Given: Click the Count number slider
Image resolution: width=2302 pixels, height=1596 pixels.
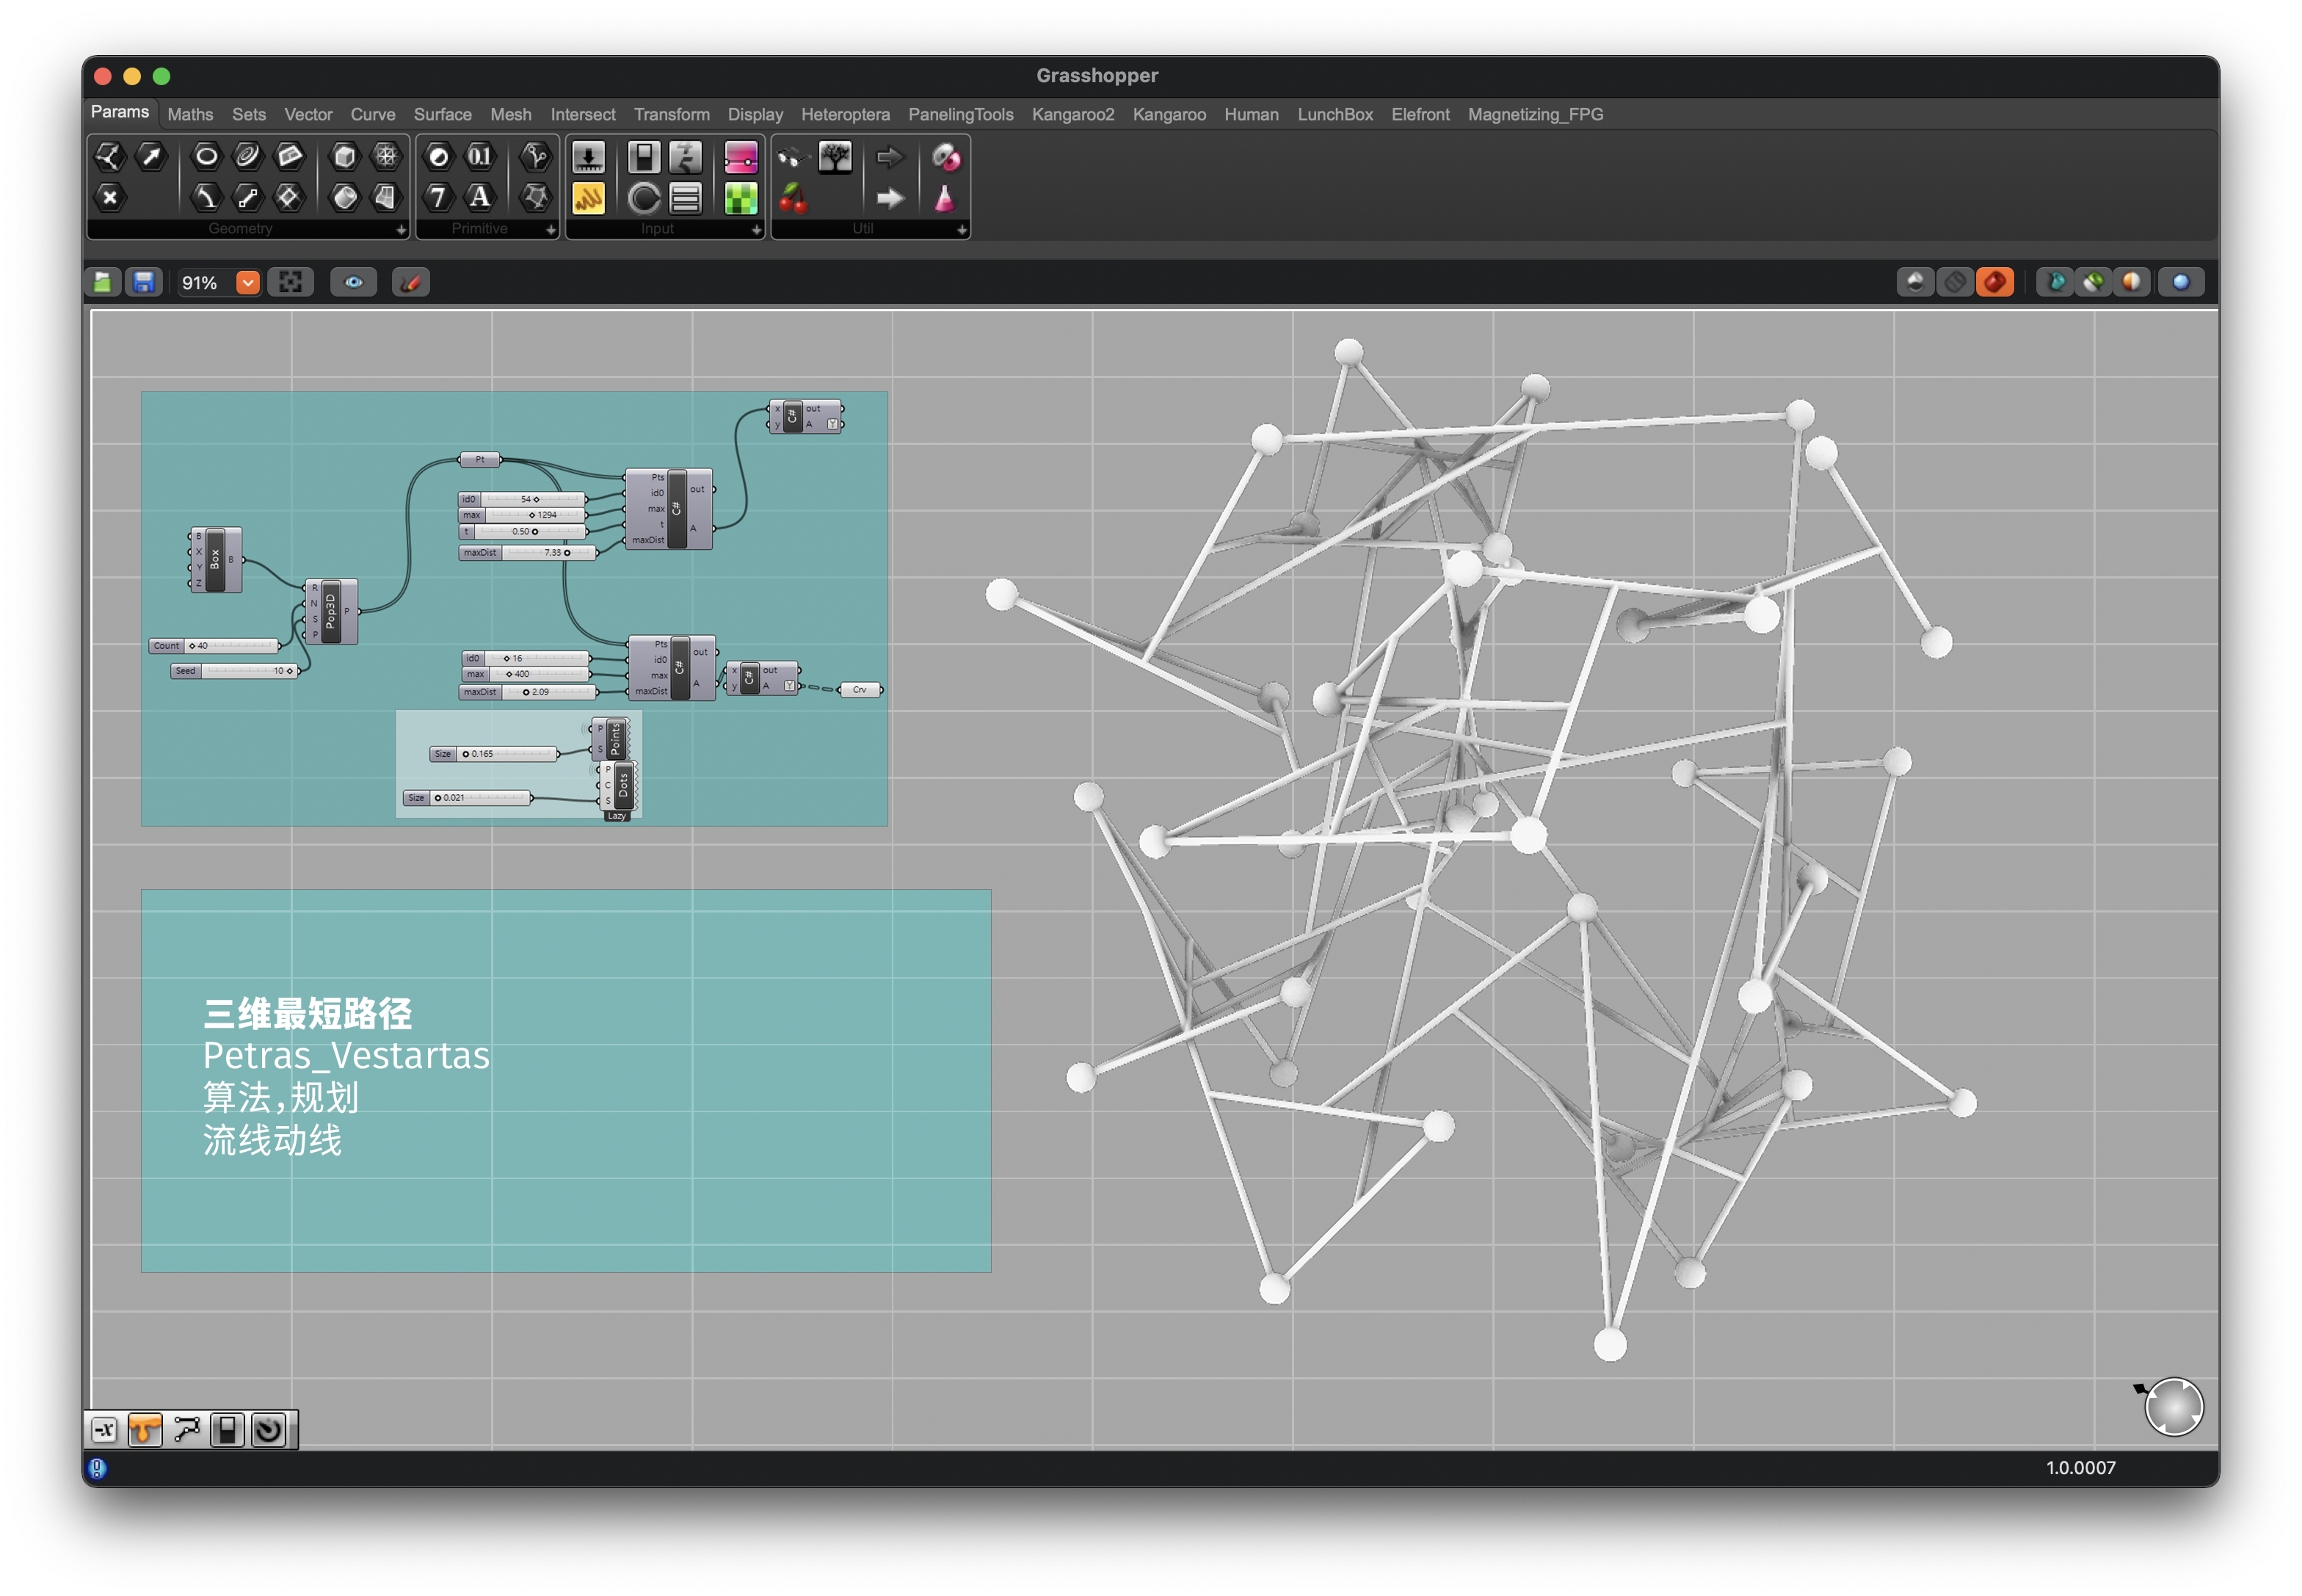Looking at the screenshot, I should [x=215, y=646].
